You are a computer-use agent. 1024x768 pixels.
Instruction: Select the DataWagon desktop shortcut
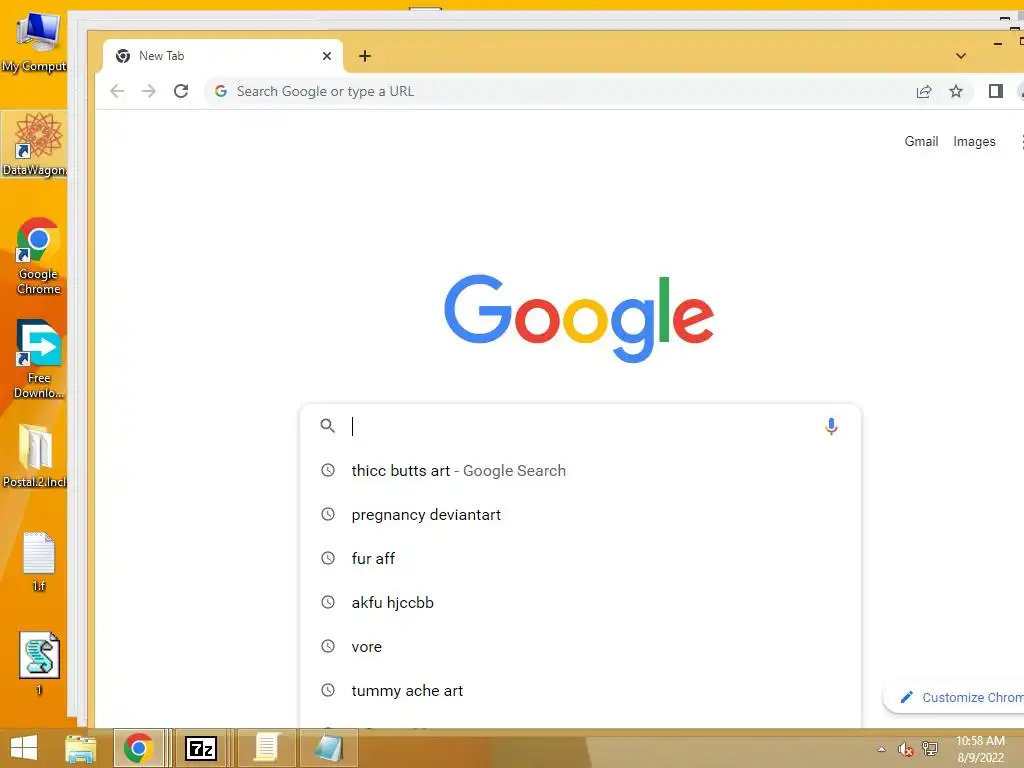[x=35, y=144]
